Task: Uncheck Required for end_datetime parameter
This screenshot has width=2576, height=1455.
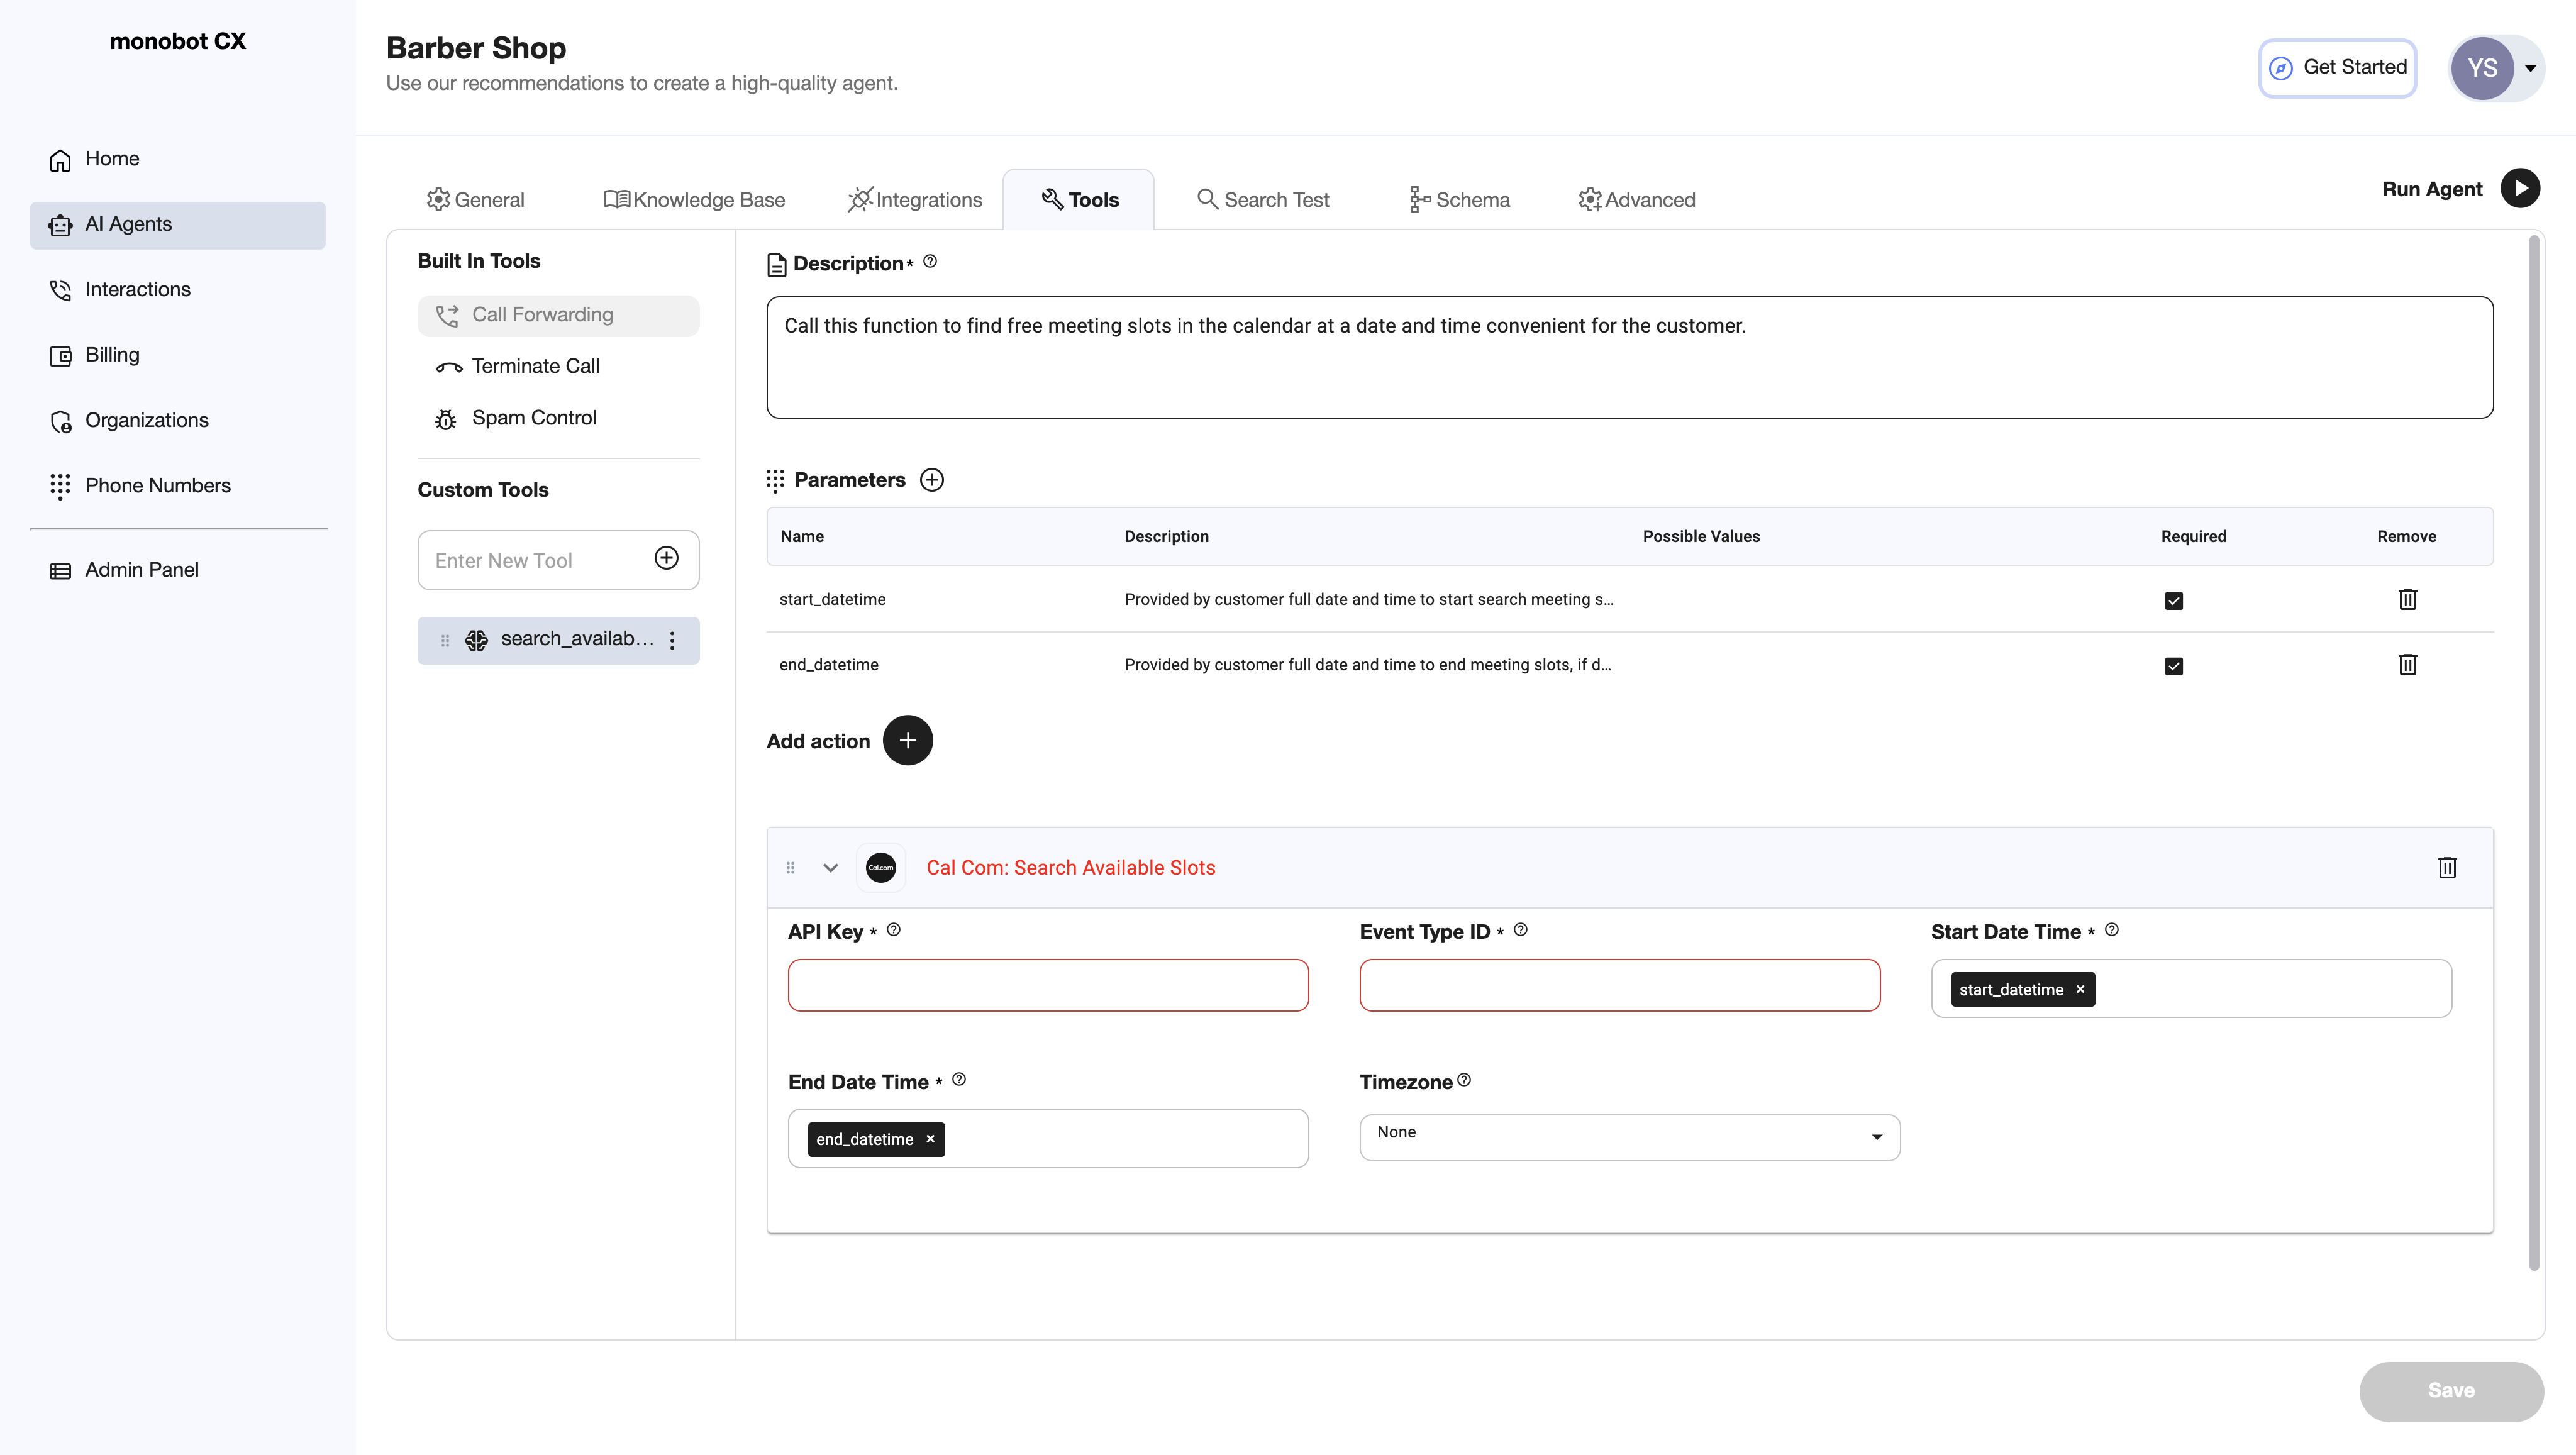Action: point(2174,665)
